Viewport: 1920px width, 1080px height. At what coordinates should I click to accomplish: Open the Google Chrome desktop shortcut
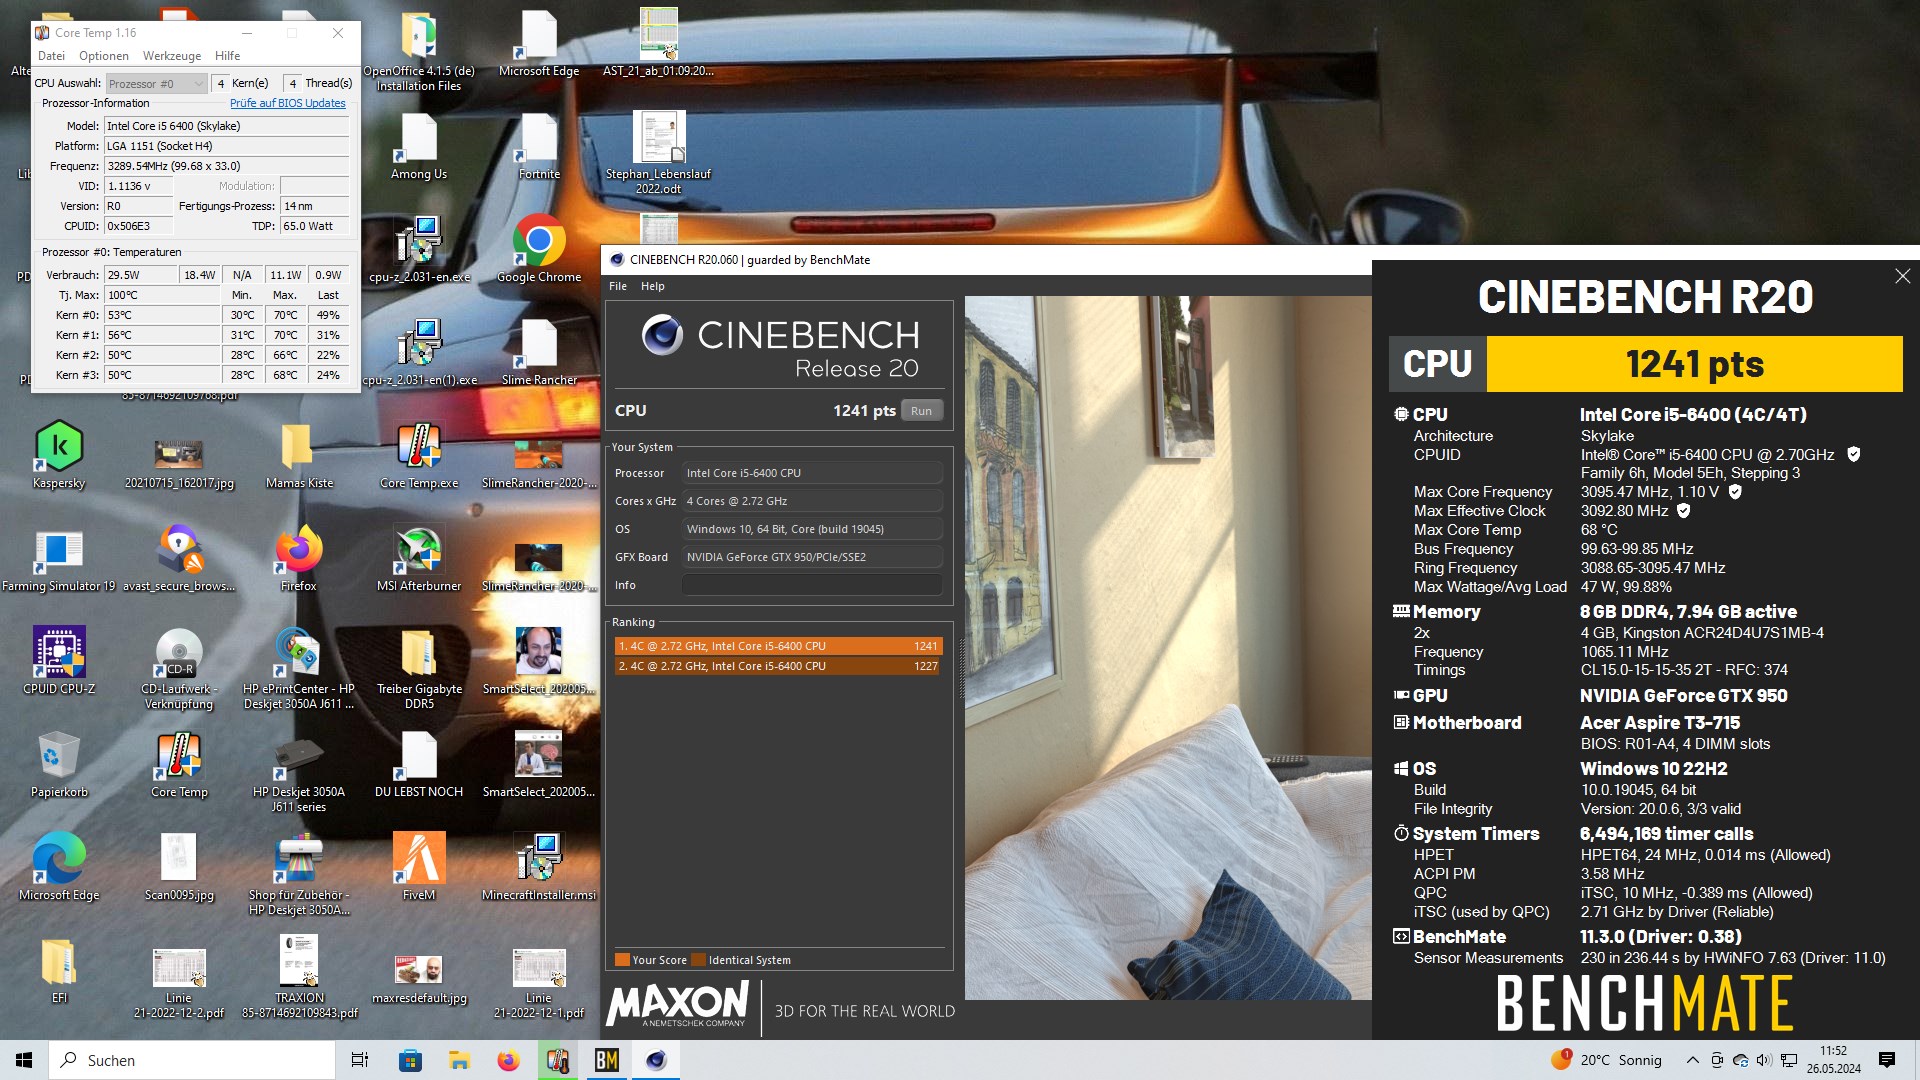(x=539, y=249)
